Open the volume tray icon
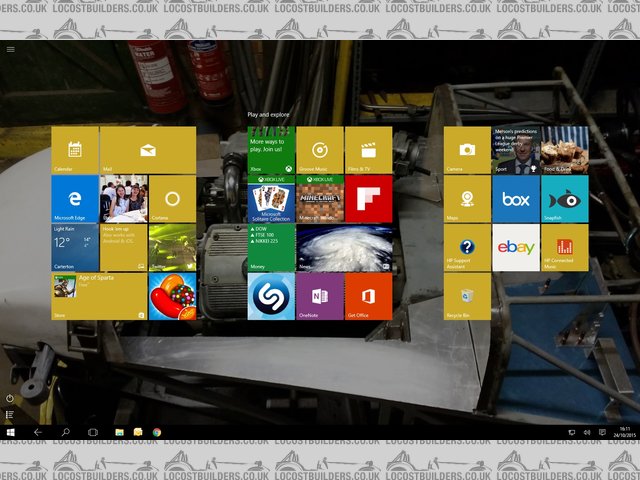The image size is (640, 480). 587,433
